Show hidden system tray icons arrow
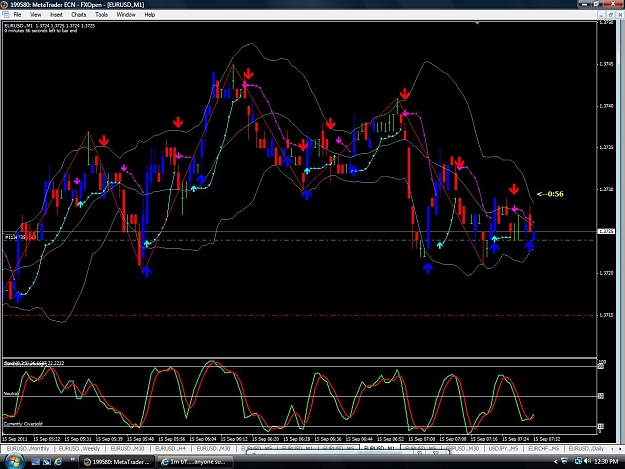Viewport: 625px width, 469px height. pos(556,461)
